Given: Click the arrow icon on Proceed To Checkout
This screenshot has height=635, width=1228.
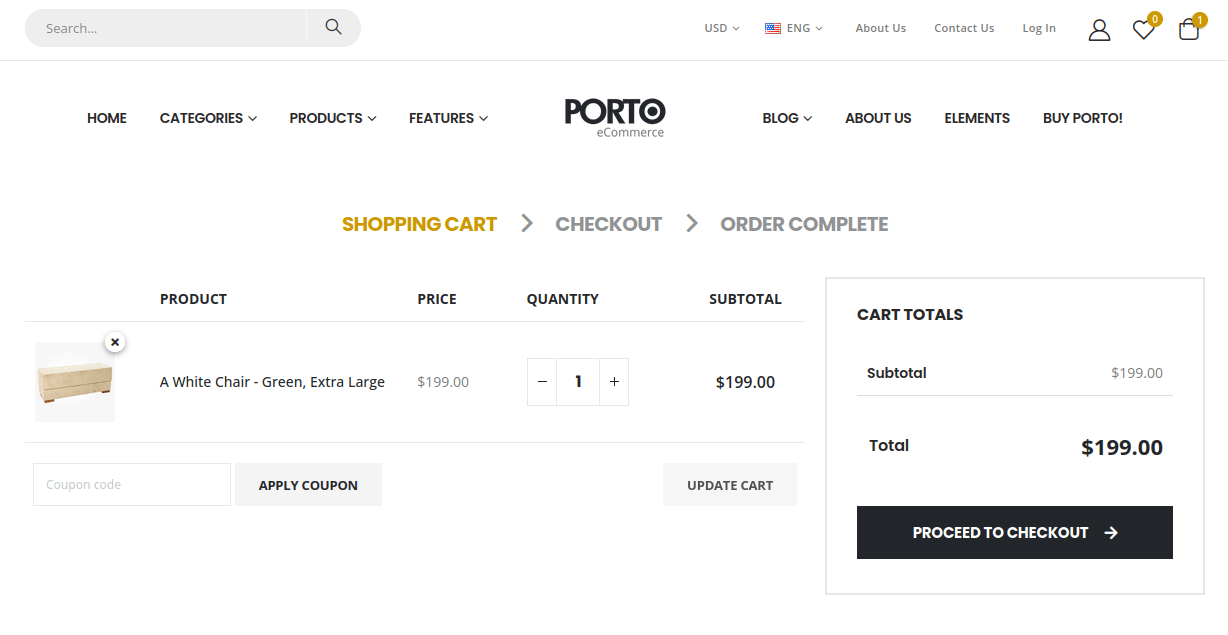Looking at the screenshot, I should [x=1111, y=532].
